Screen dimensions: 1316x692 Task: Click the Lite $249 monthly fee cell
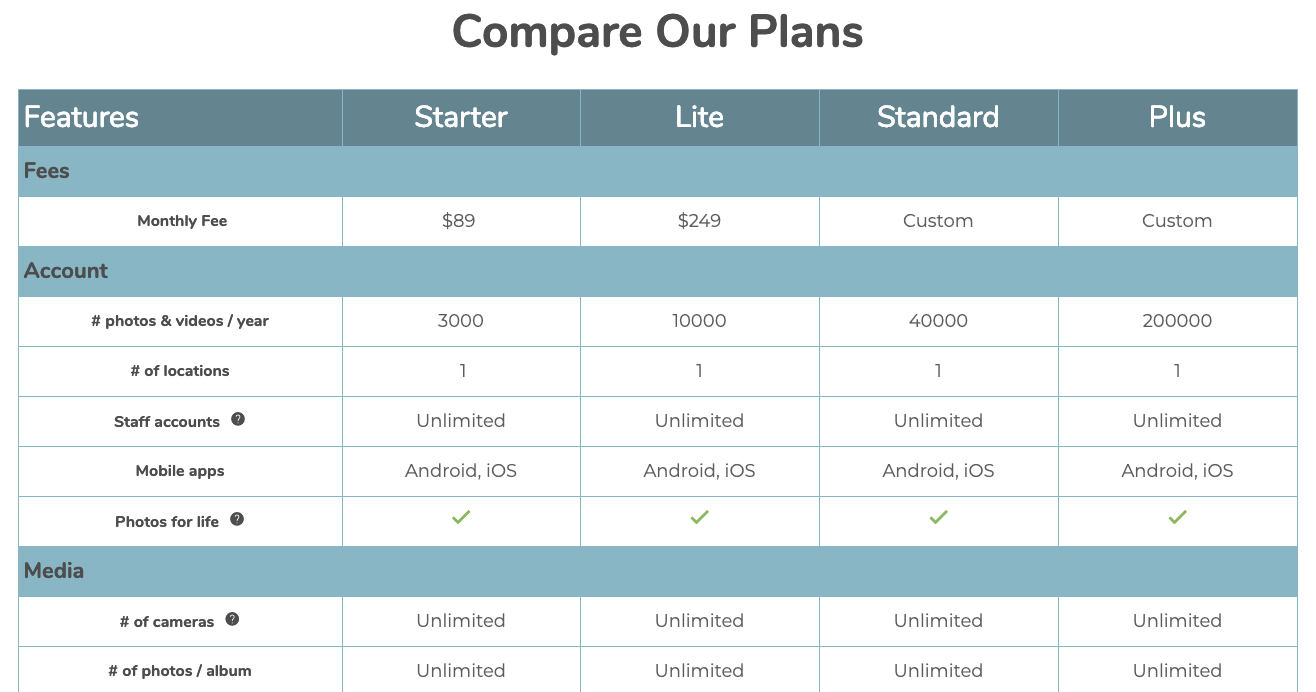[699, 221]
